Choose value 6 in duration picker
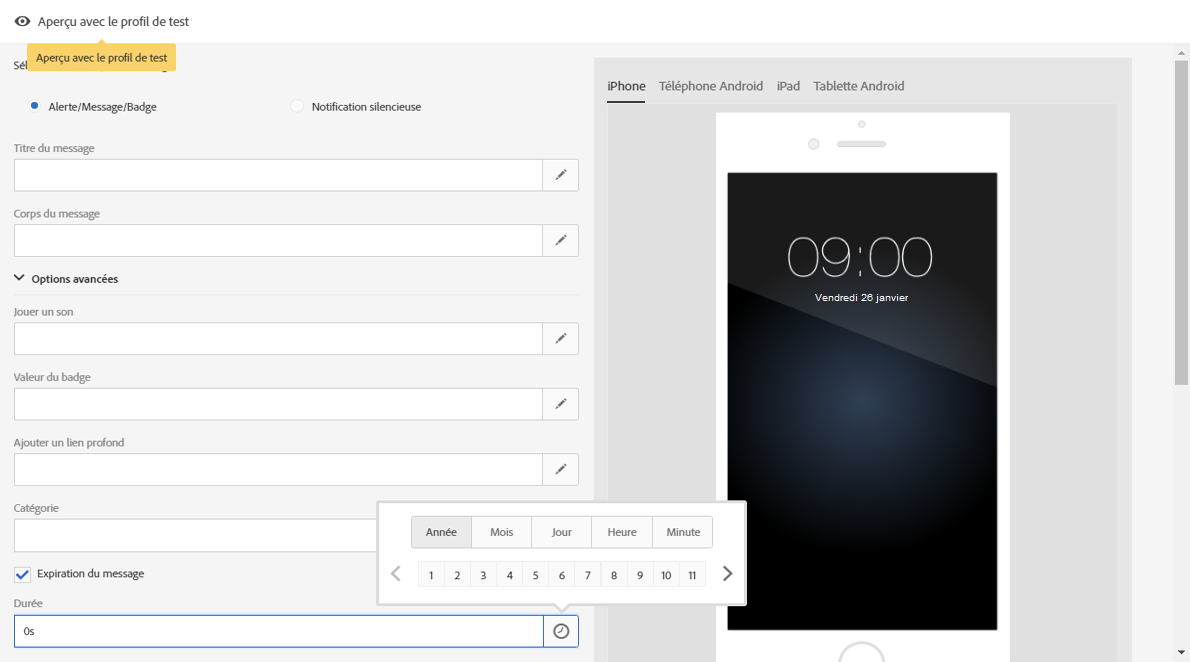The image size is (1190, 662). click(x=562, y=575)
